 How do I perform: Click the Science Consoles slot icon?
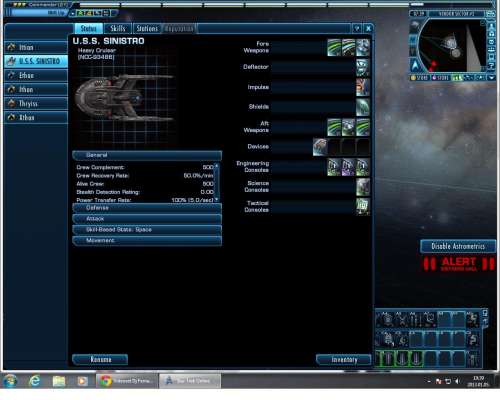tap(363, 187)
